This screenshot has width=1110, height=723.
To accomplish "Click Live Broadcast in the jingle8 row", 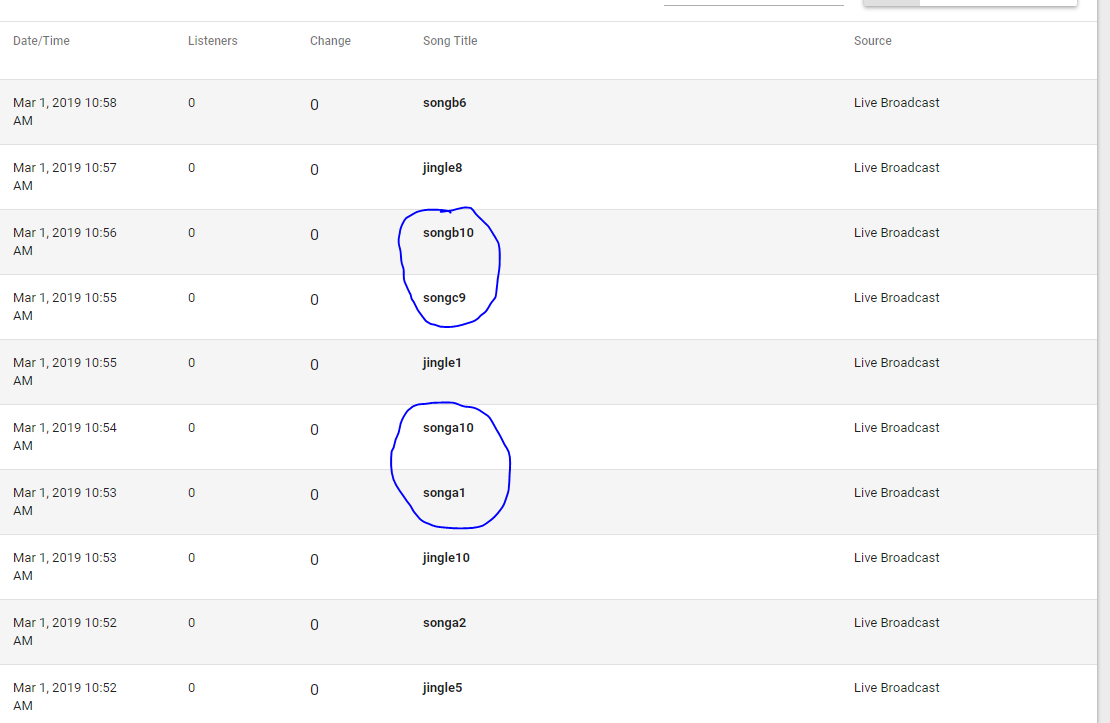I will click(x=896, y=168).
